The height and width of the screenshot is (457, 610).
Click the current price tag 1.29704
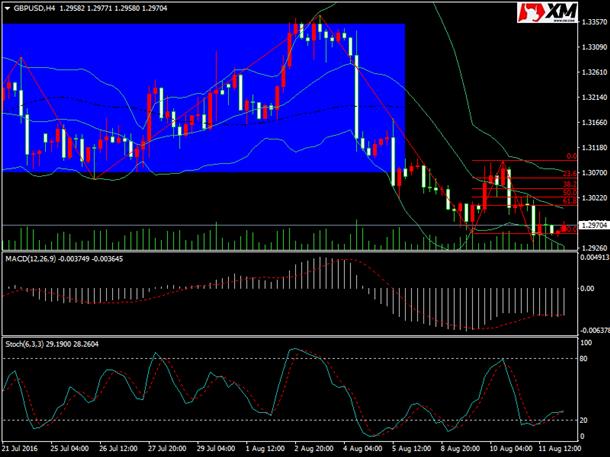(x=594, y=225)
